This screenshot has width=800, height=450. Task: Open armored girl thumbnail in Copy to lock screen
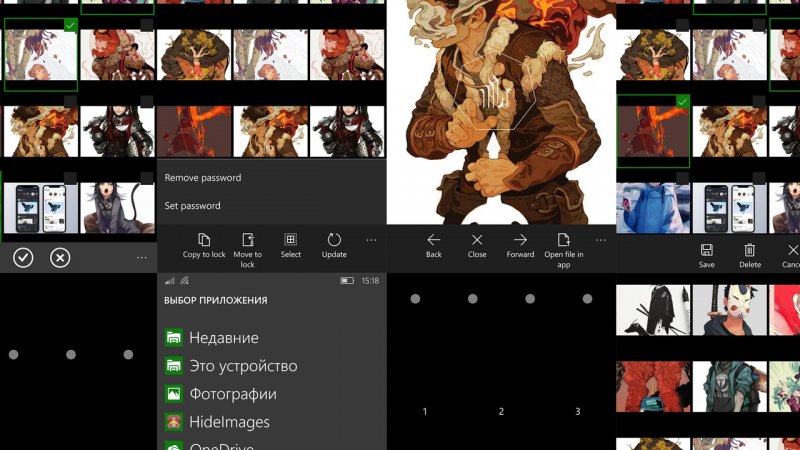coord(347,131)
